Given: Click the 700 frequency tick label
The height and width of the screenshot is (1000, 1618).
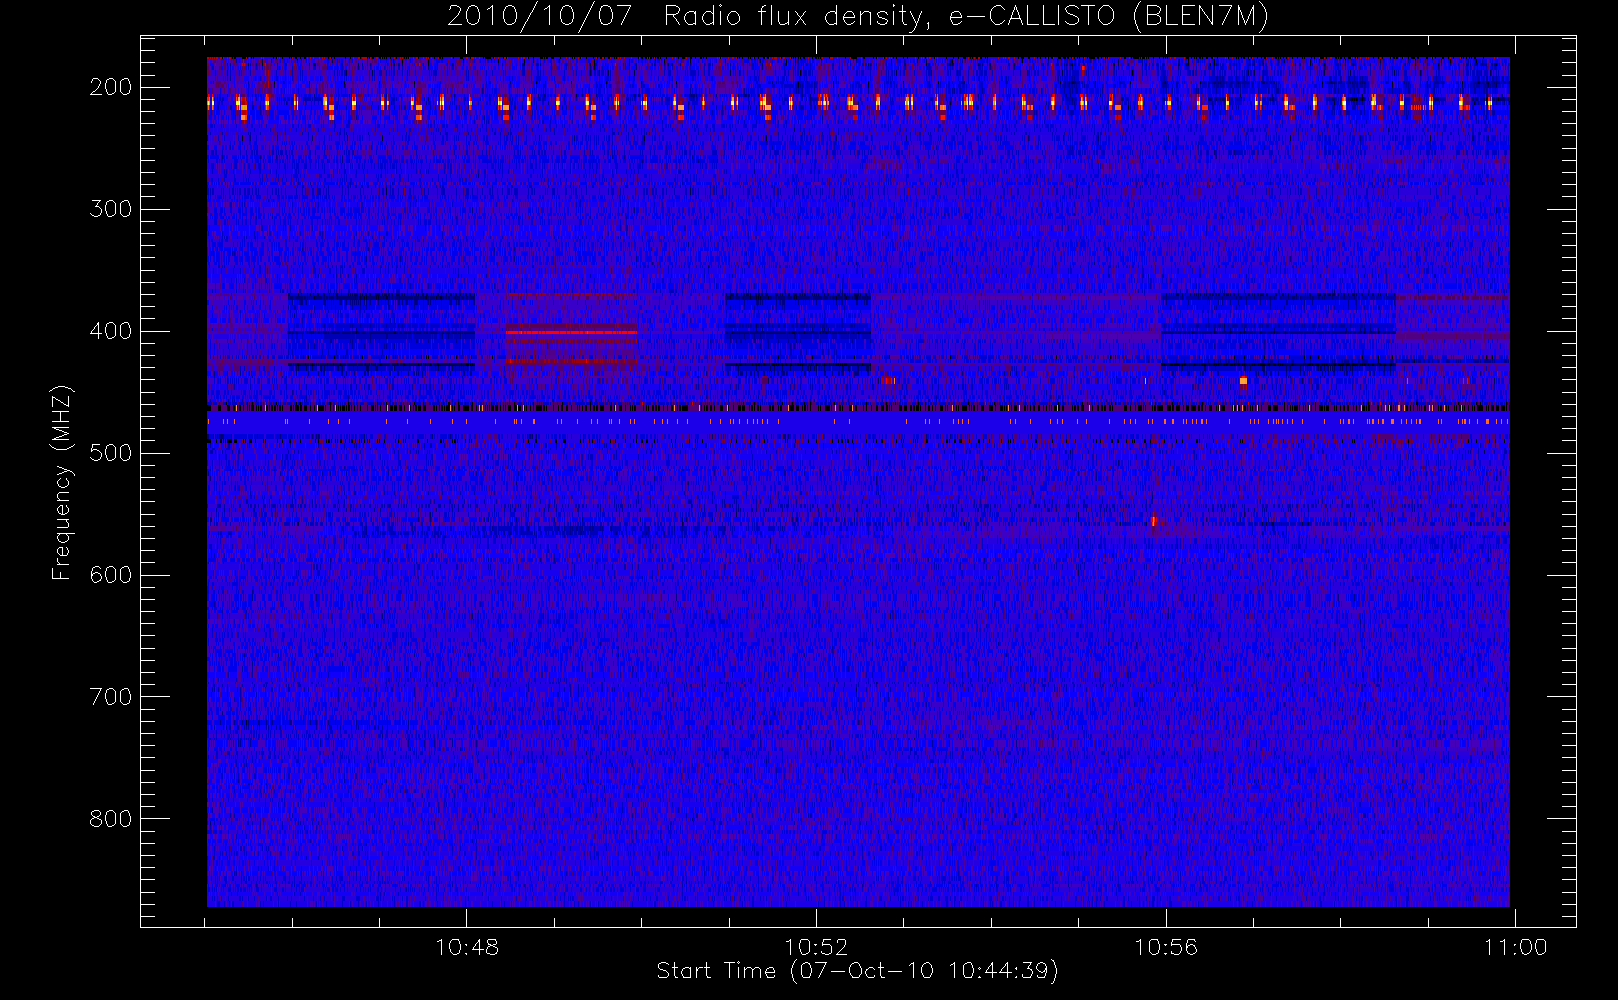Looking at the screenshot, I should click(111, 697).
